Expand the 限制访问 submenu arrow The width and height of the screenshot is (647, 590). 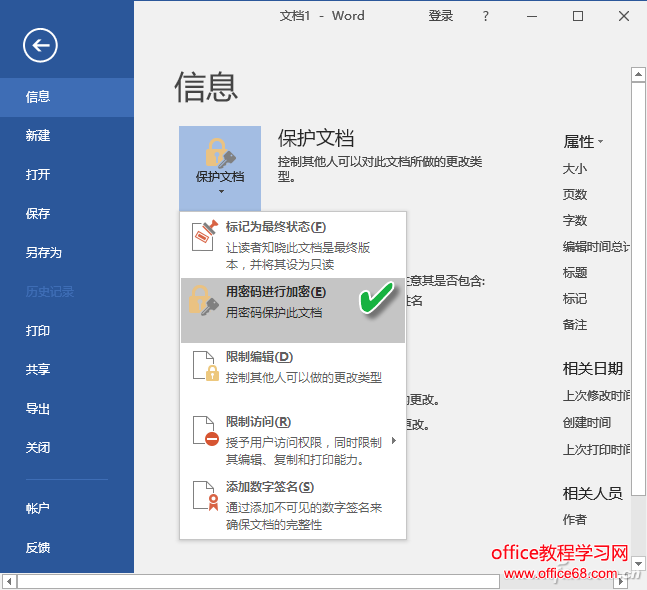pyautogui.click(x=394, y=441)
